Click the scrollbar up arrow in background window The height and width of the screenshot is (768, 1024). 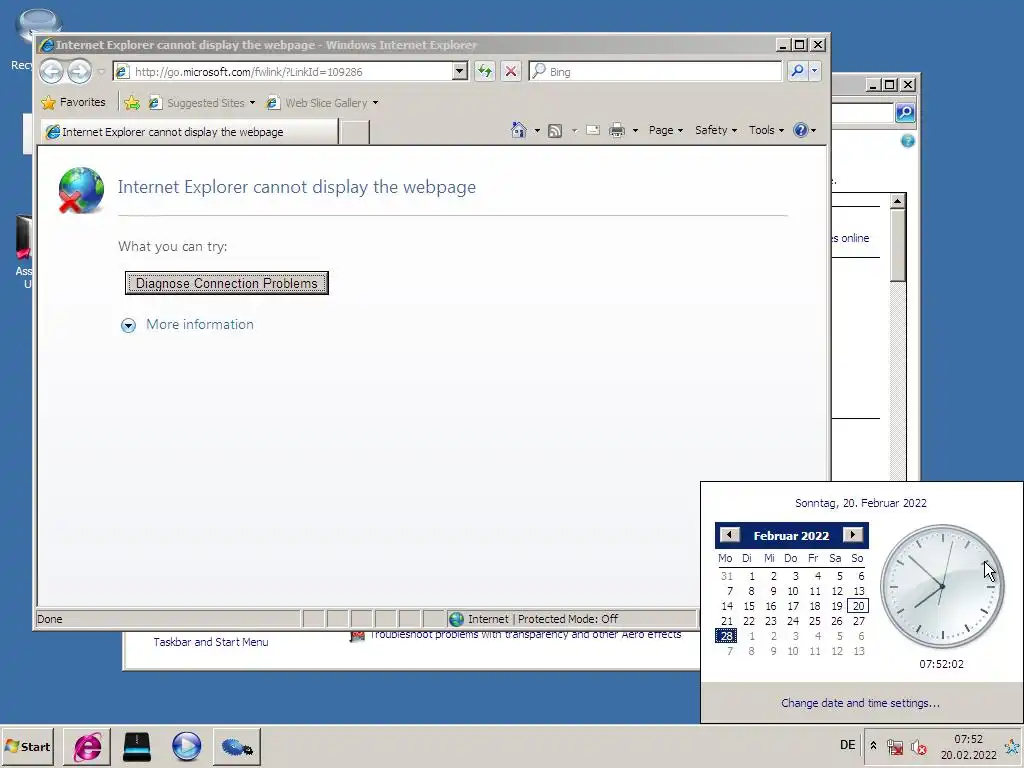(x=898, y=200)
